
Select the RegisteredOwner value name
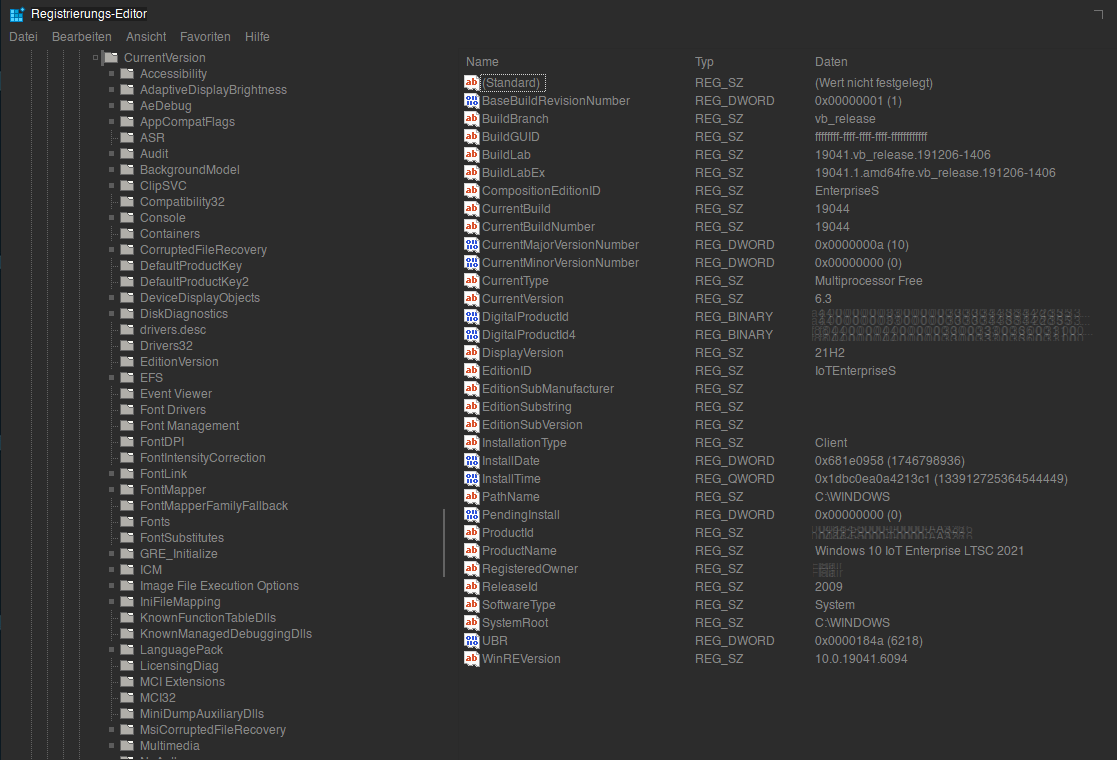pyautogui.click(x=529, y=568)
